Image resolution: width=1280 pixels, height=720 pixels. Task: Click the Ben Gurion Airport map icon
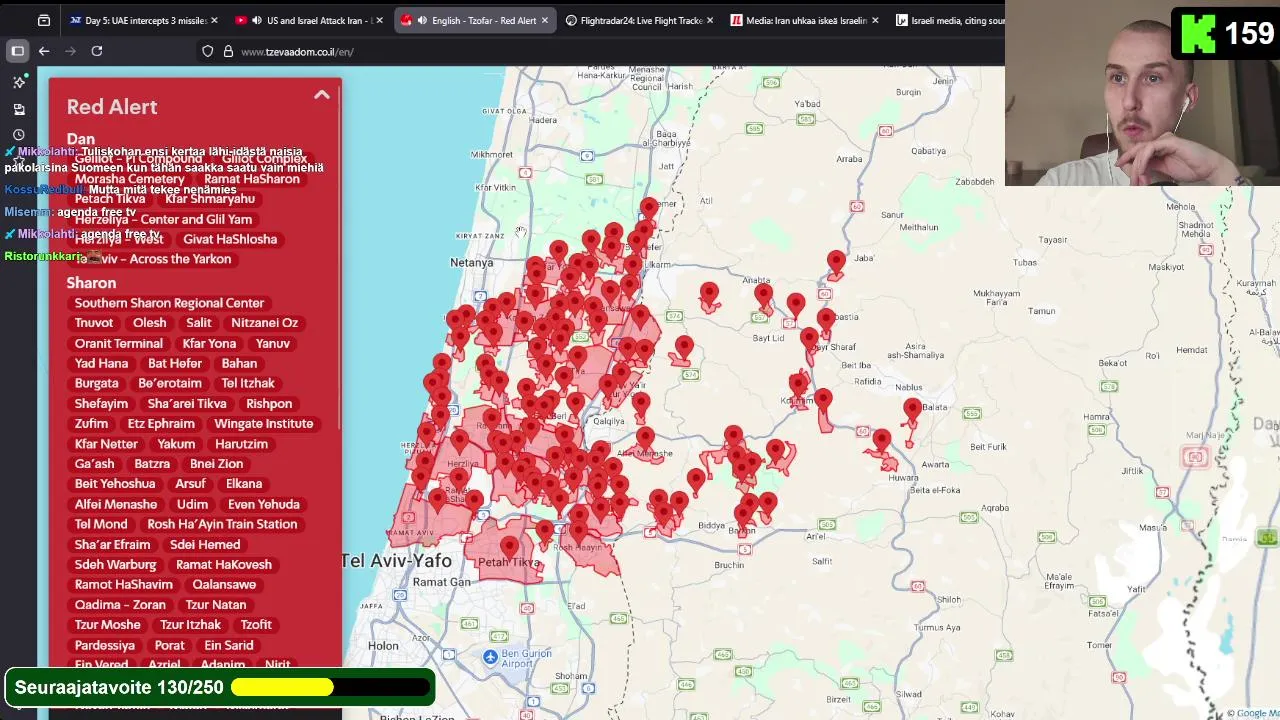(x=490, y=657)
